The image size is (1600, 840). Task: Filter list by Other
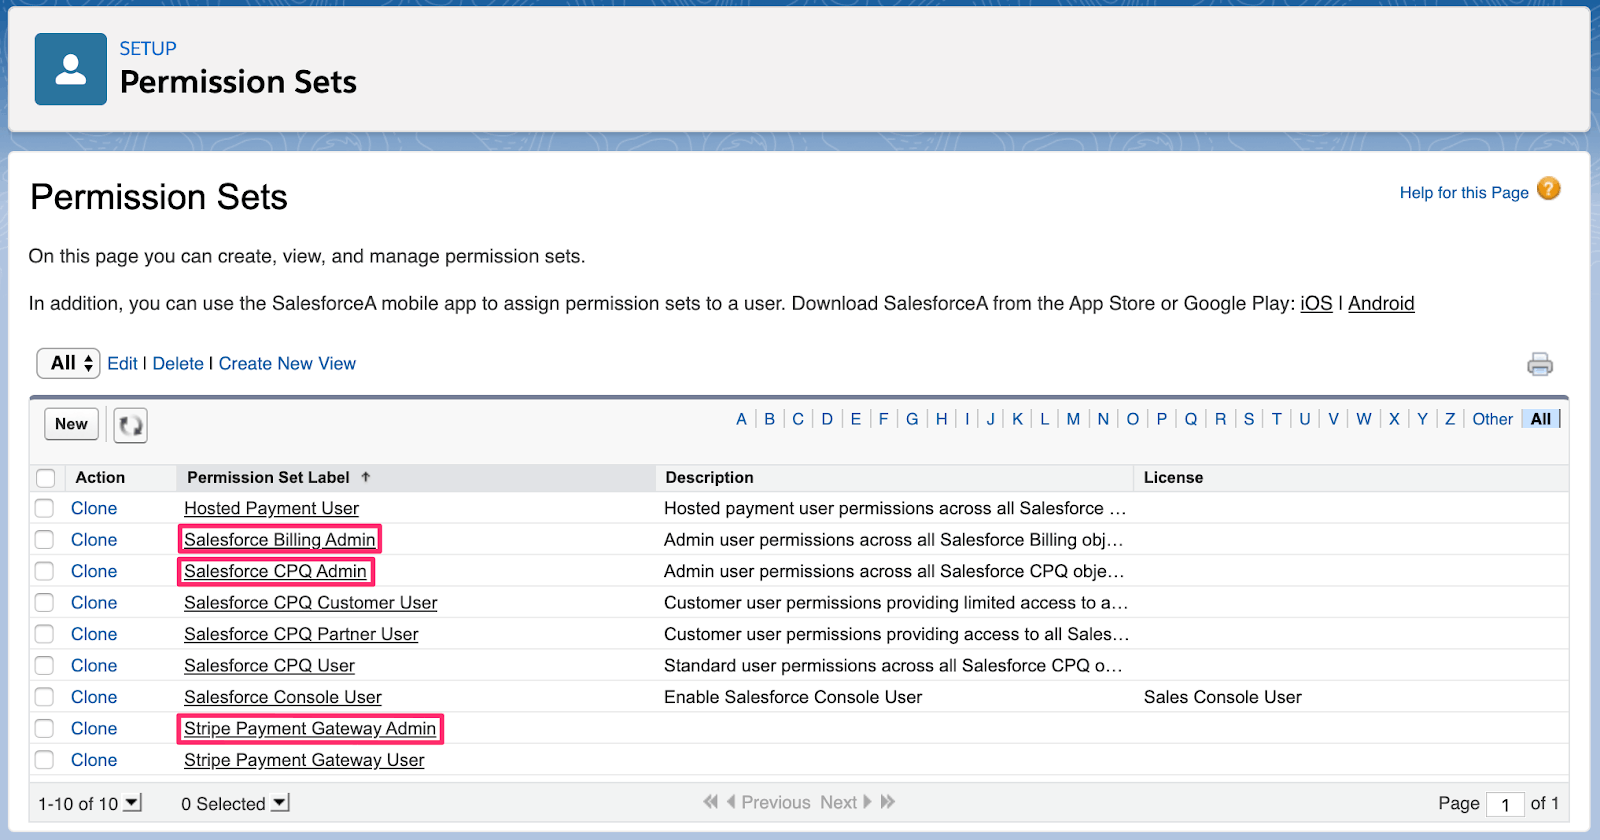coord(1492,419)
